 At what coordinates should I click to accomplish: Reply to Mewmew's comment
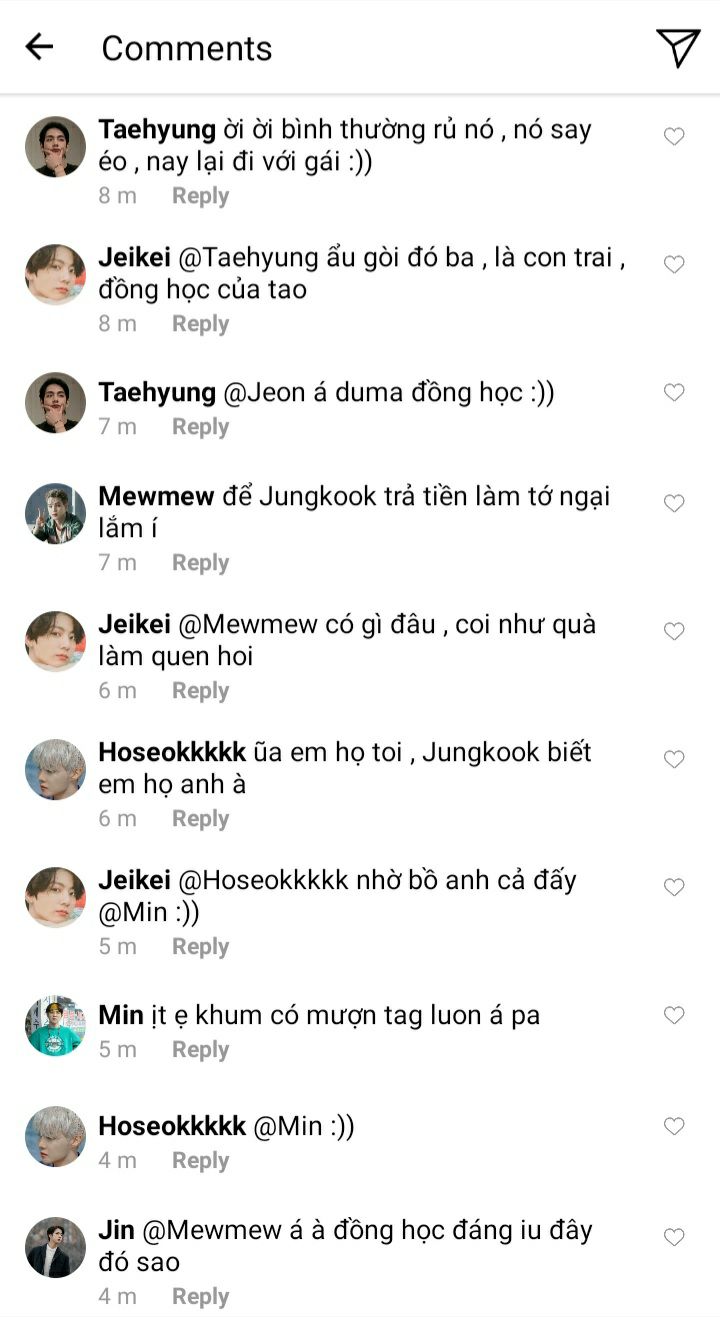pyautogui.click(x=200, y=563)
